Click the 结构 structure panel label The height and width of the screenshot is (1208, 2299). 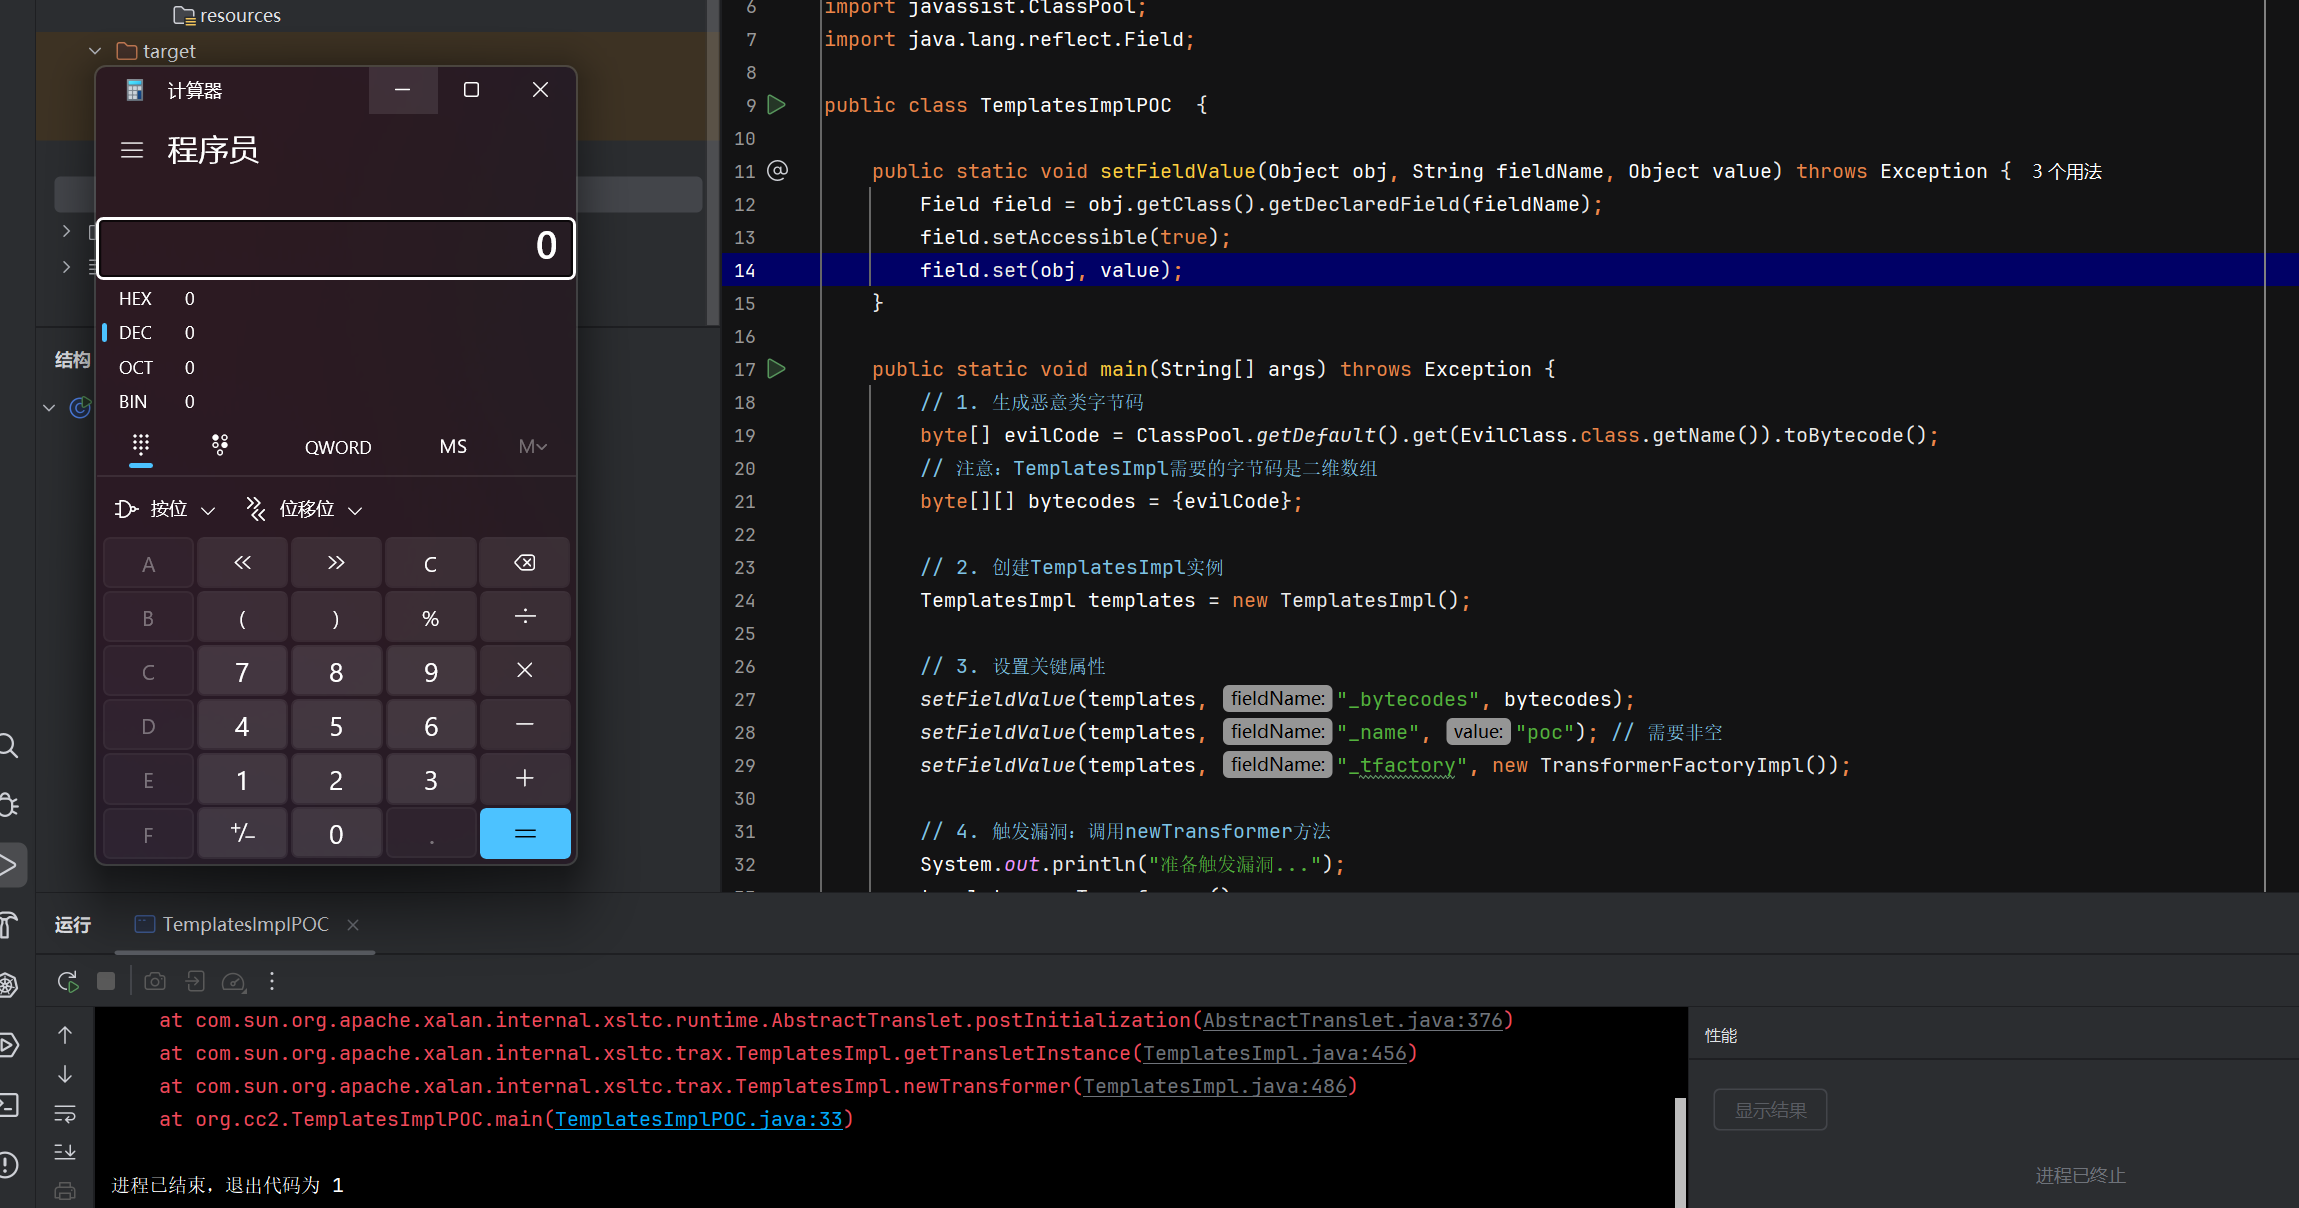(73, 359)
